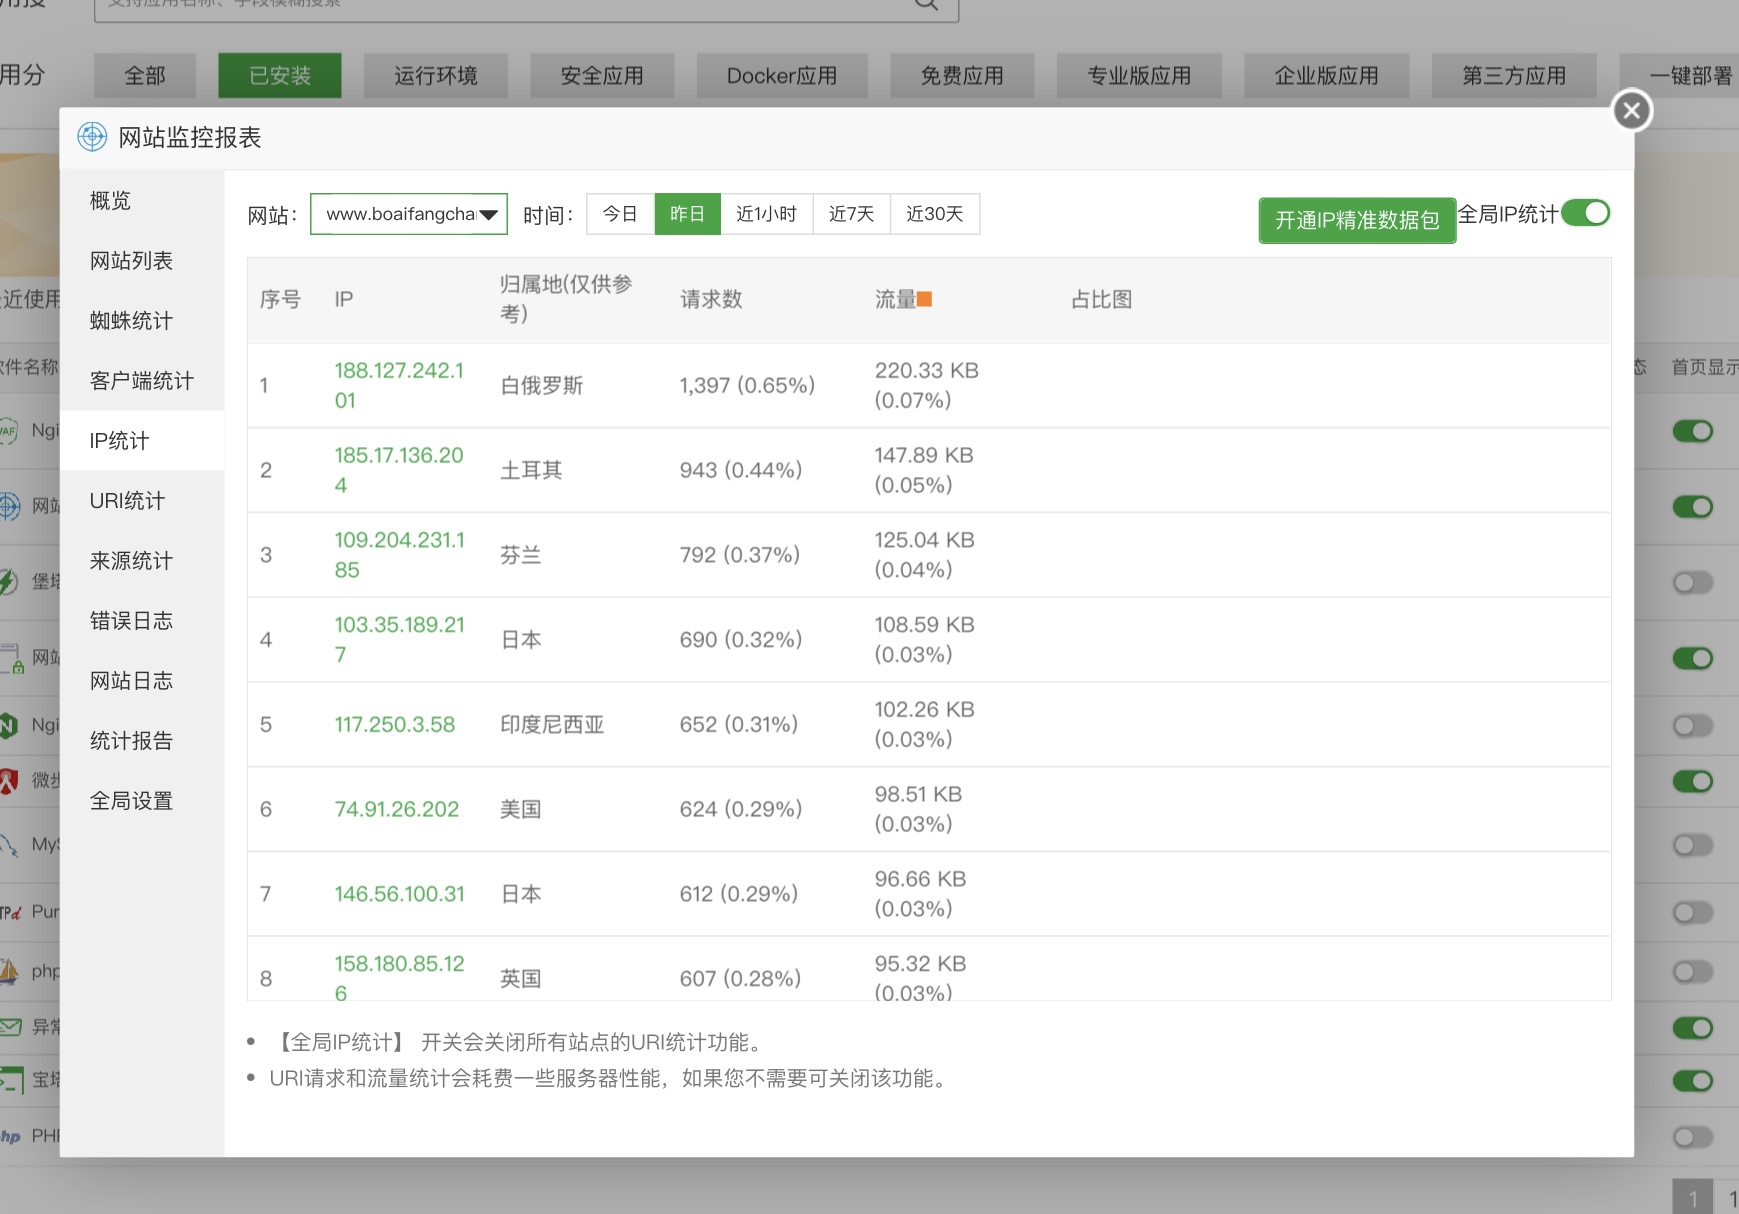The image size is (1739, 1214).
Task: Open 网站列表 in the sidebar
Action: click(x=142, y=261)
